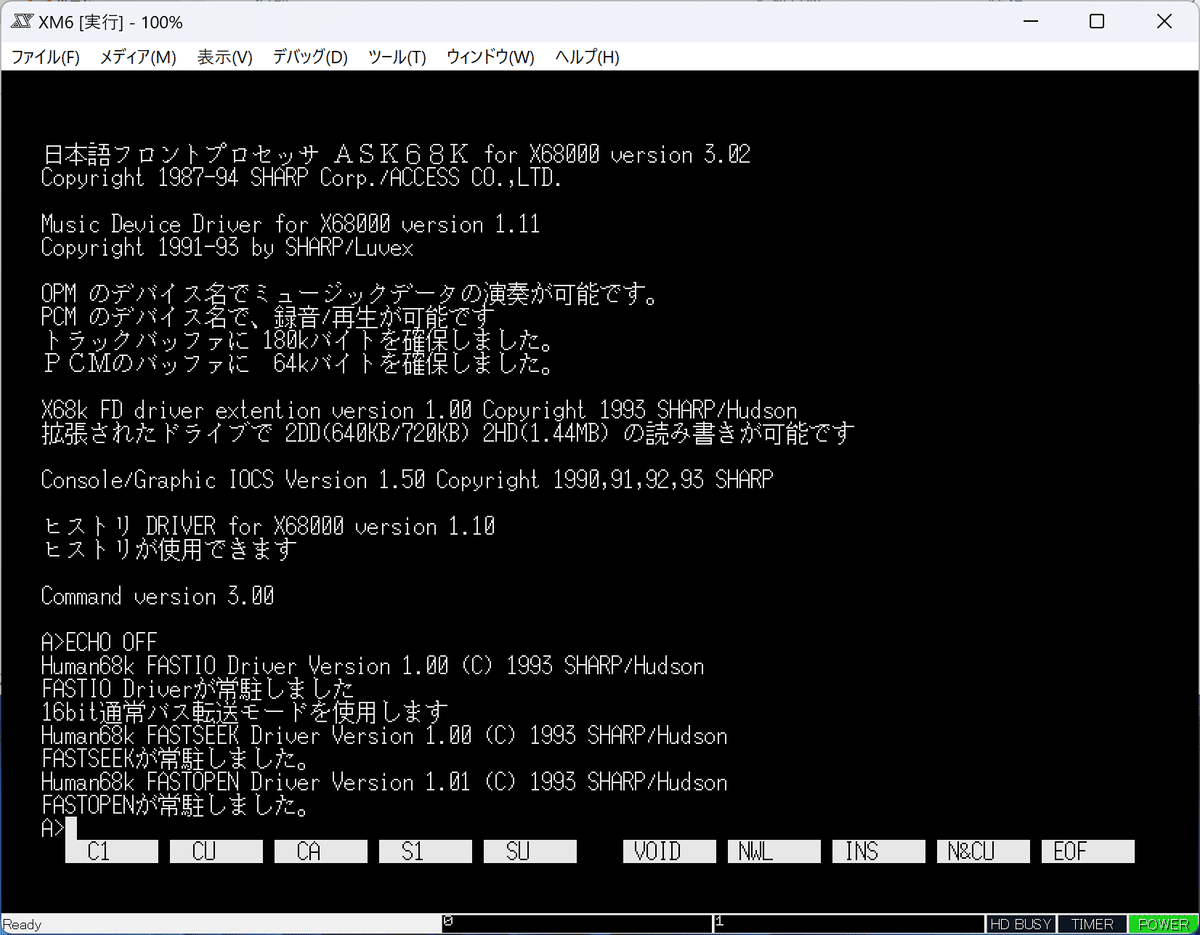The width and height of the screenshot is (1200, 935).
Task: Click 'Console/Graphic IOCS Version 1.50' line
Action: (x=407, y=480)
